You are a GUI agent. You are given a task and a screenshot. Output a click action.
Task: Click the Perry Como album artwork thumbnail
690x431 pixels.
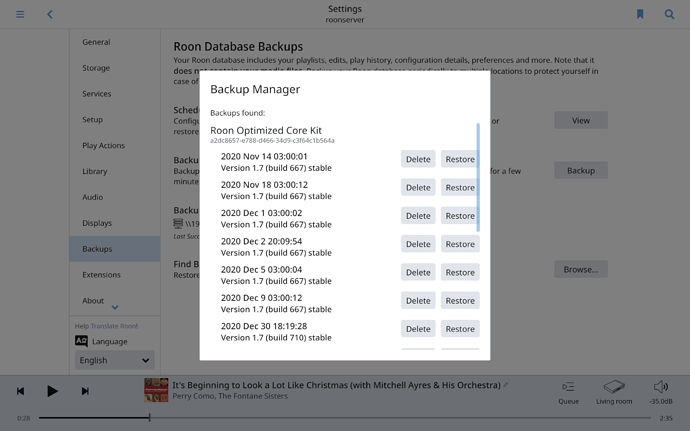(156, 390)
